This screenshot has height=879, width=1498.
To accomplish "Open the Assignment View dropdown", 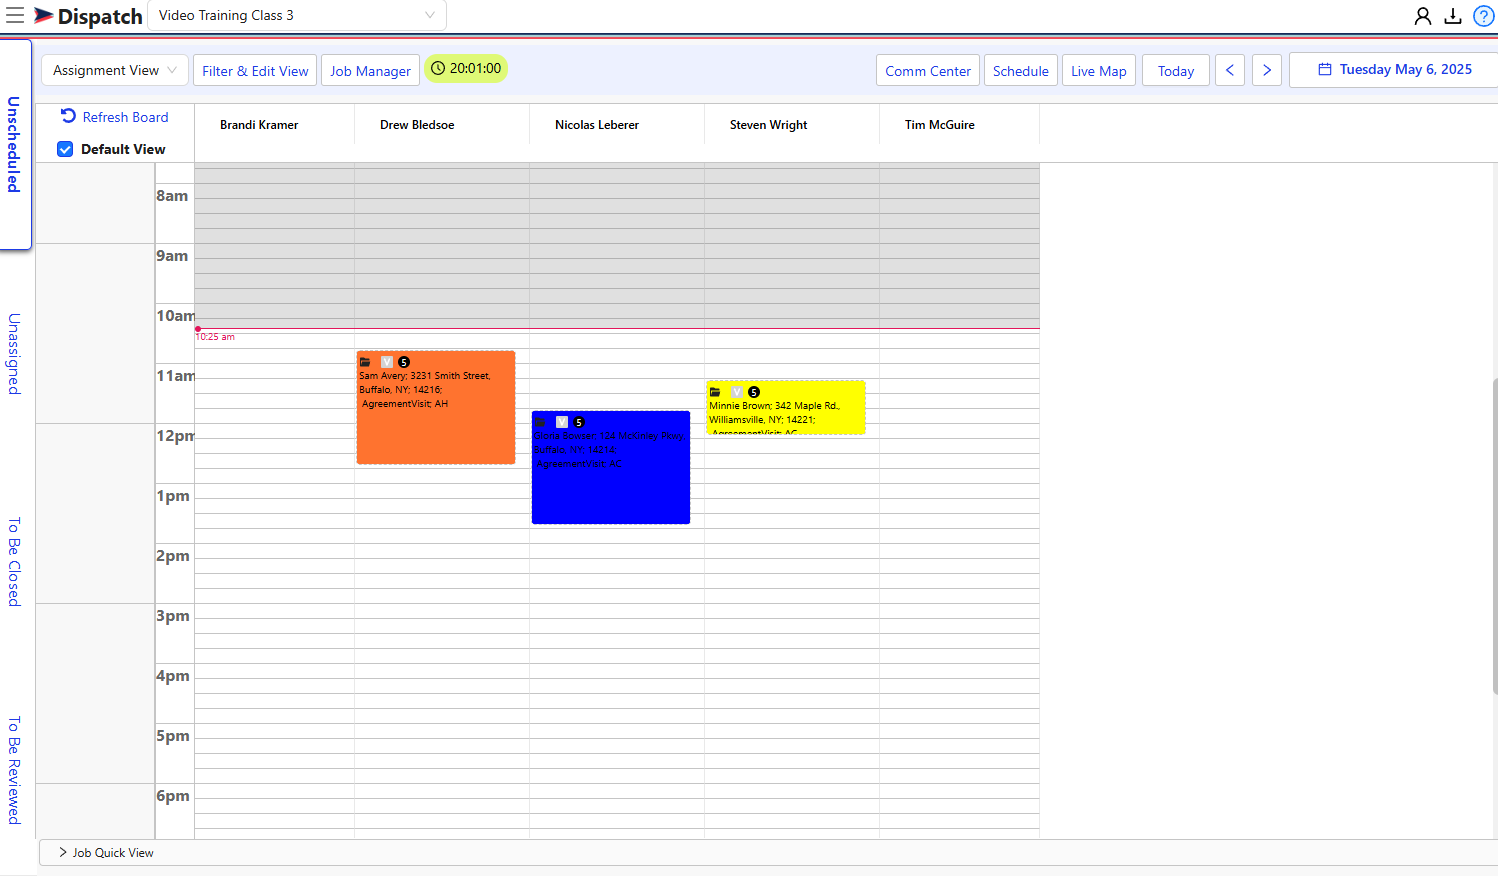I will point(114,70).
